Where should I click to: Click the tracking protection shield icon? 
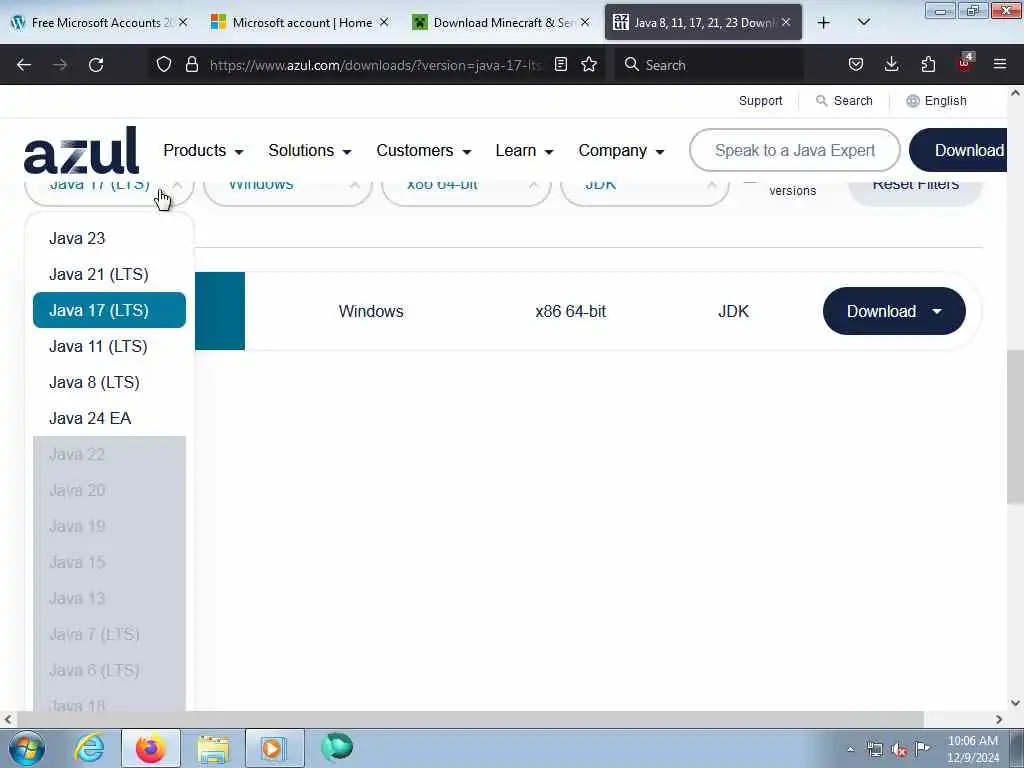click(164, 64)
